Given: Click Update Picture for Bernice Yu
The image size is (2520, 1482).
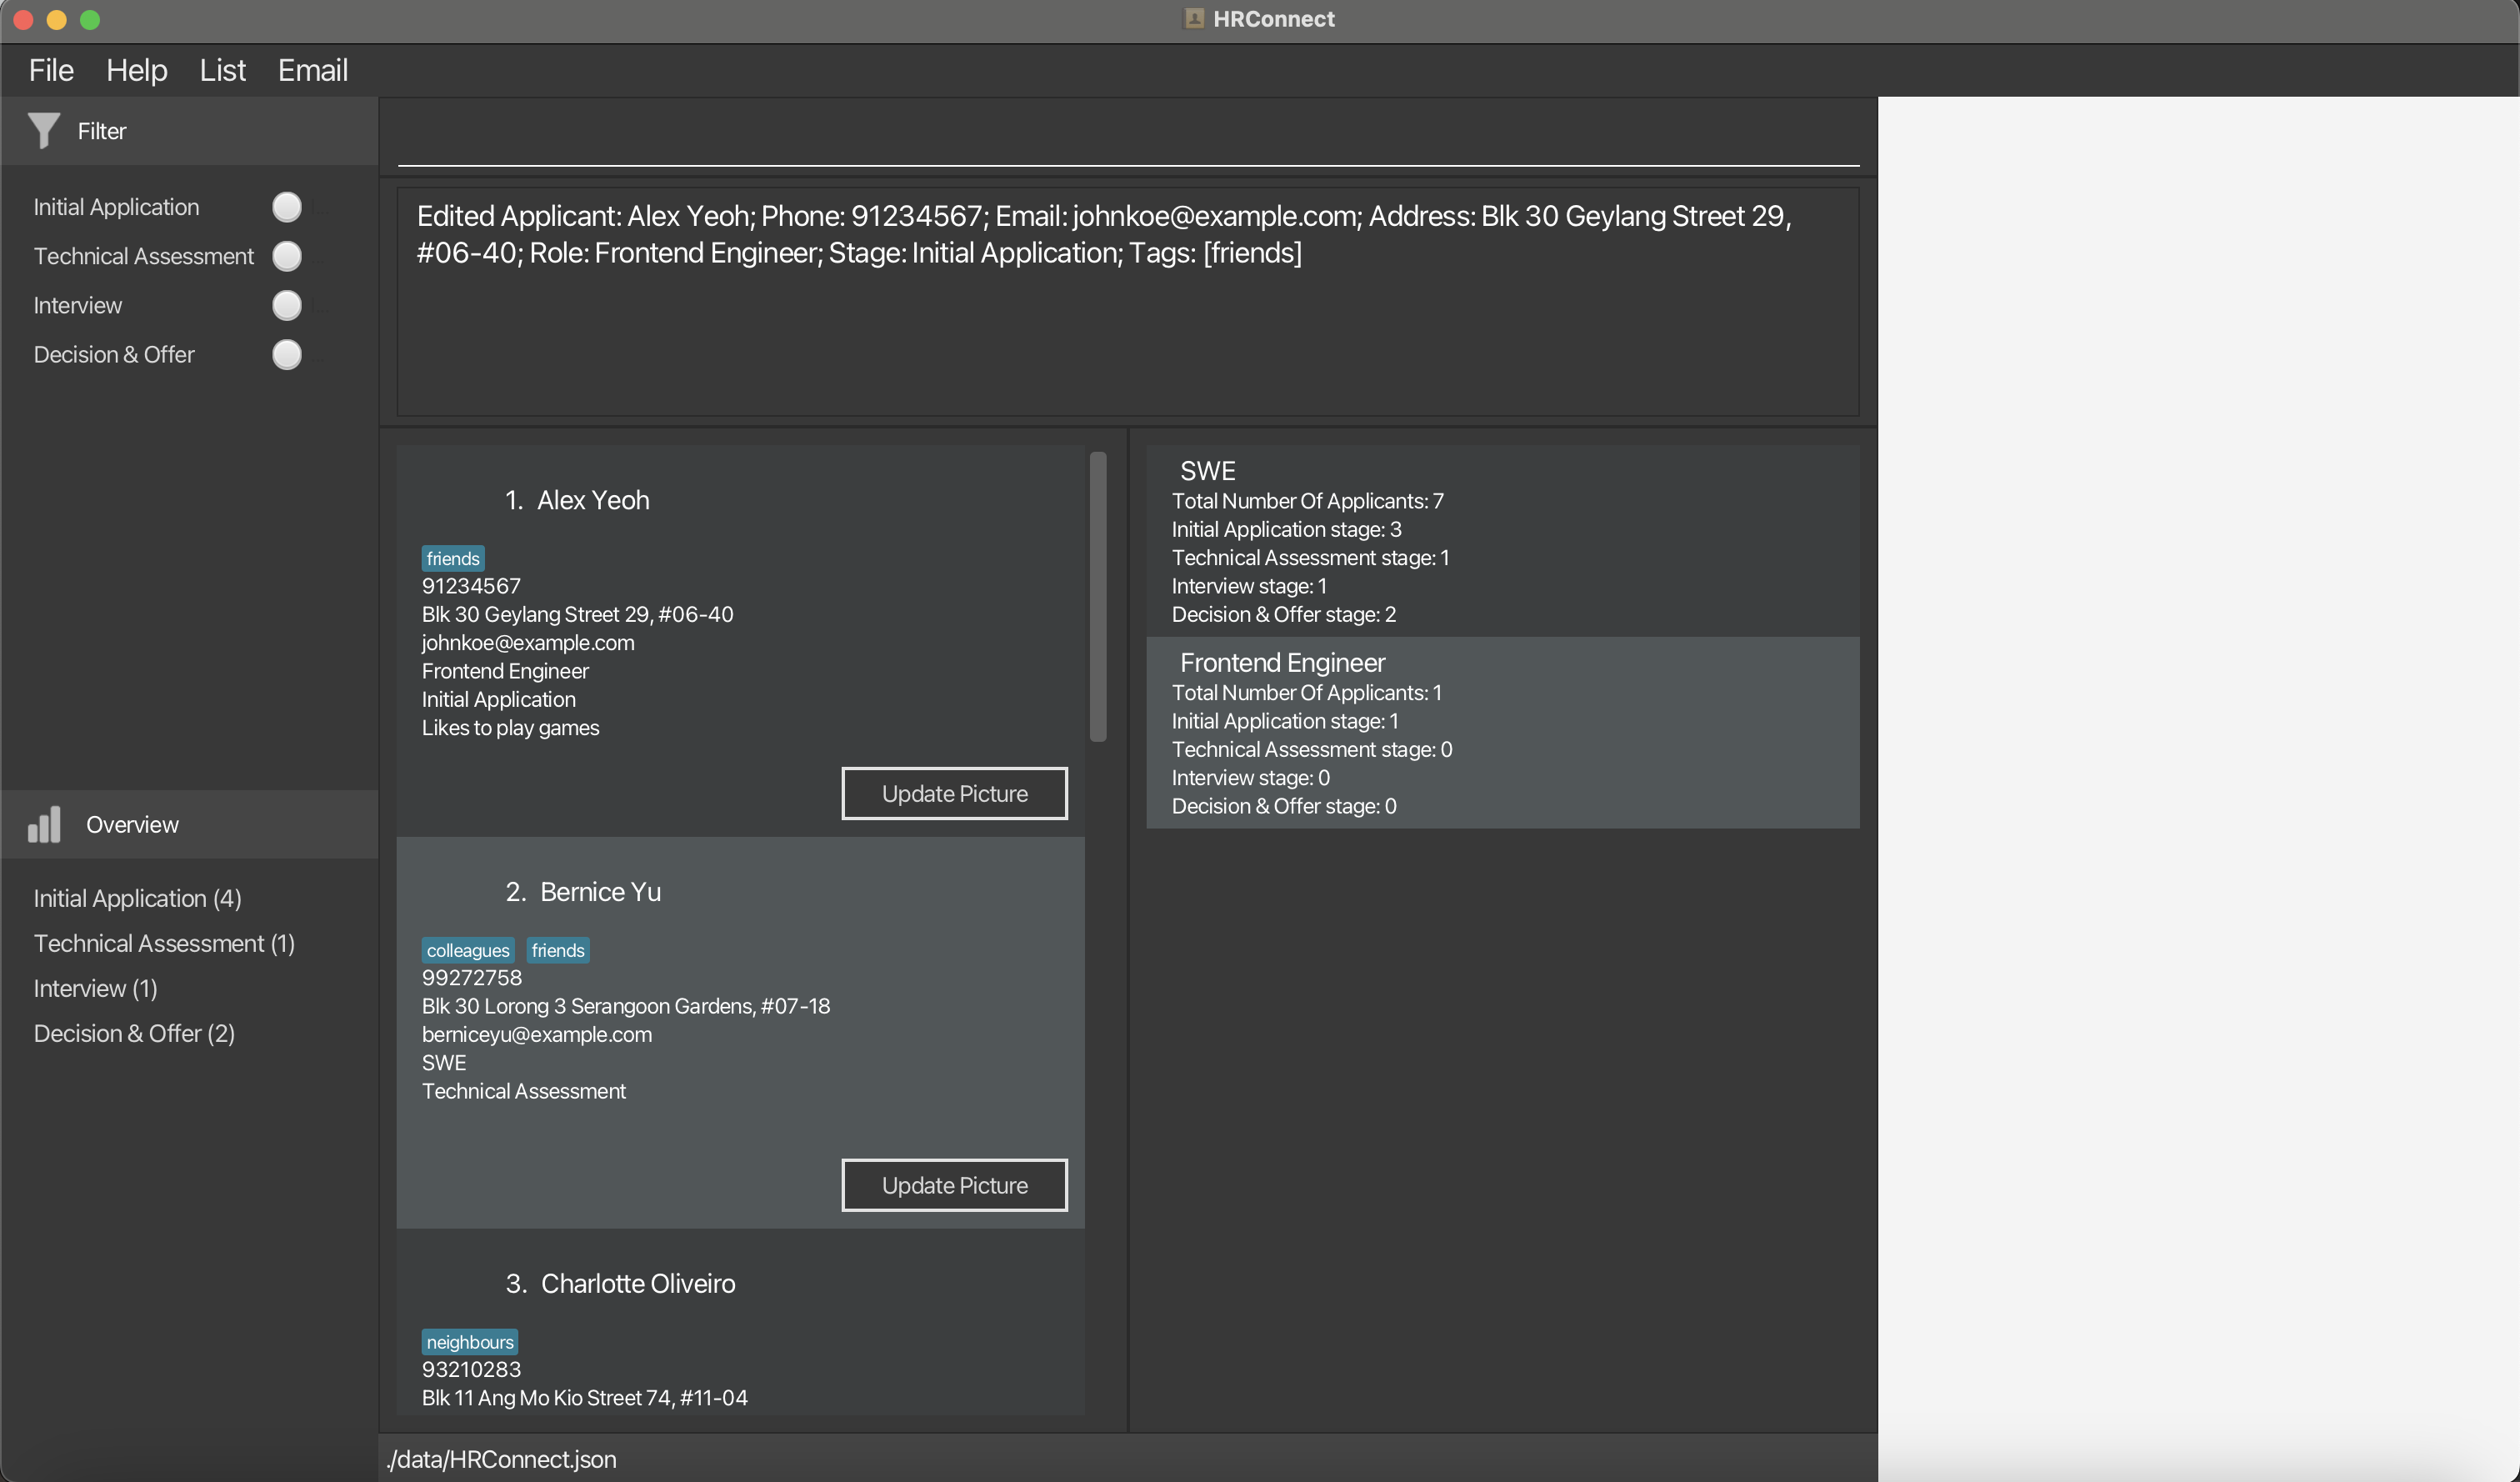Looking at the screenshot, I should (954, 1186).
